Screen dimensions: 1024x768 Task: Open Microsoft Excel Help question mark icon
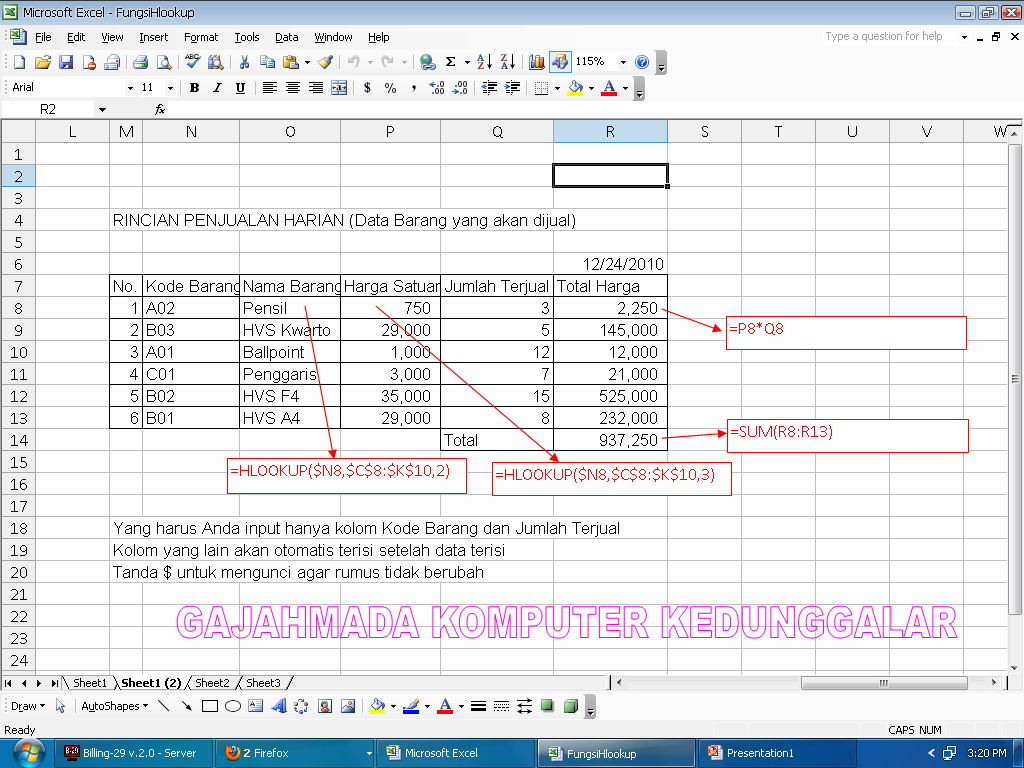tap(642, 62)
